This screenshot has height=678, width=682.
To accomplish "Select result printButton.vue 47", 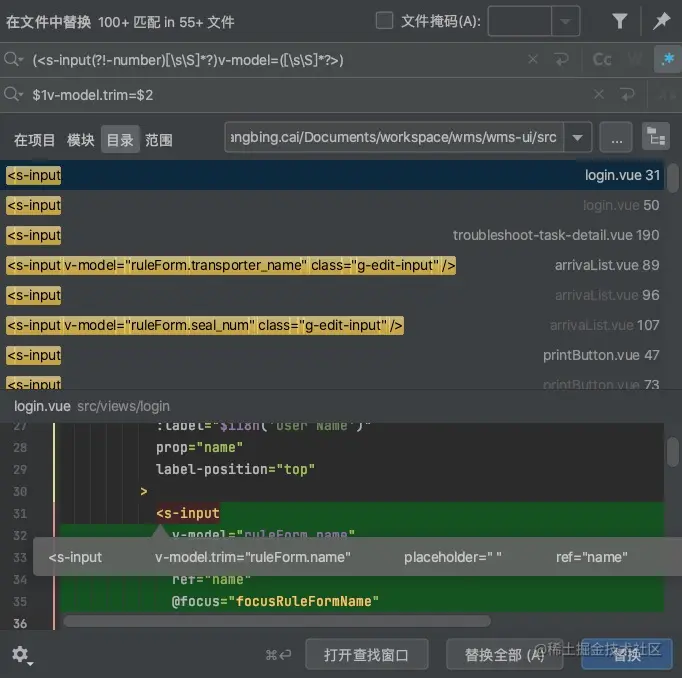I will tap(332, 355).
